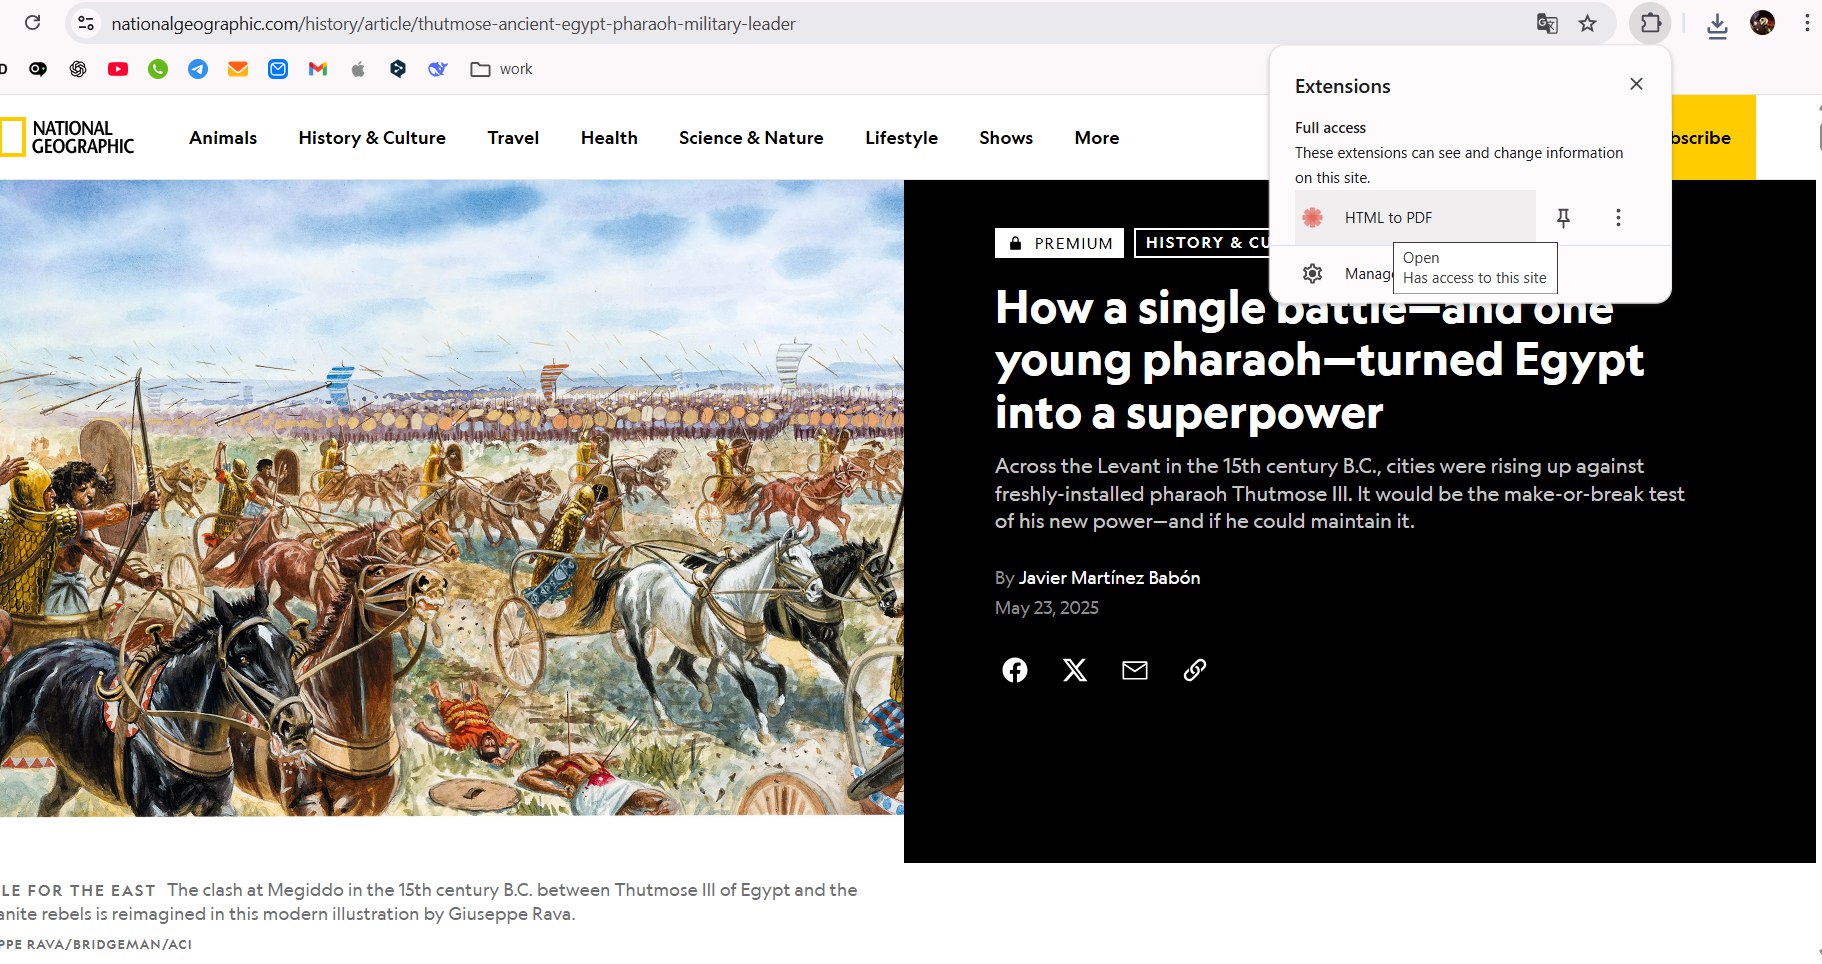Click the article headline about the young pharaoh
This screenshot has height=964, width=1822.
1319,360
